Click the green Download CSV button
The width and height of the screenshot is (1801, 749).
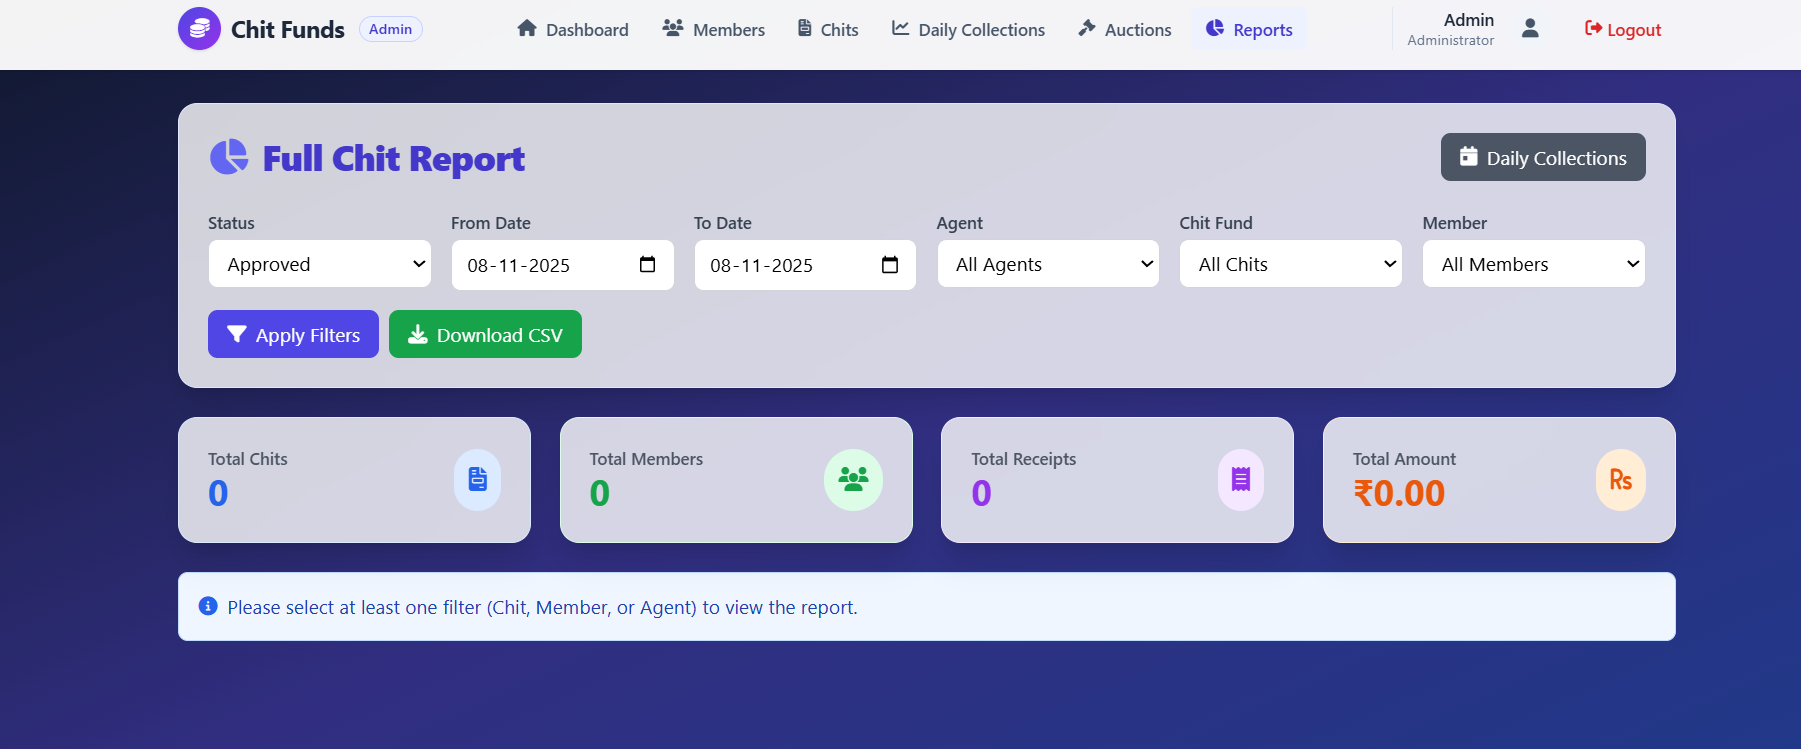[485, 335]
